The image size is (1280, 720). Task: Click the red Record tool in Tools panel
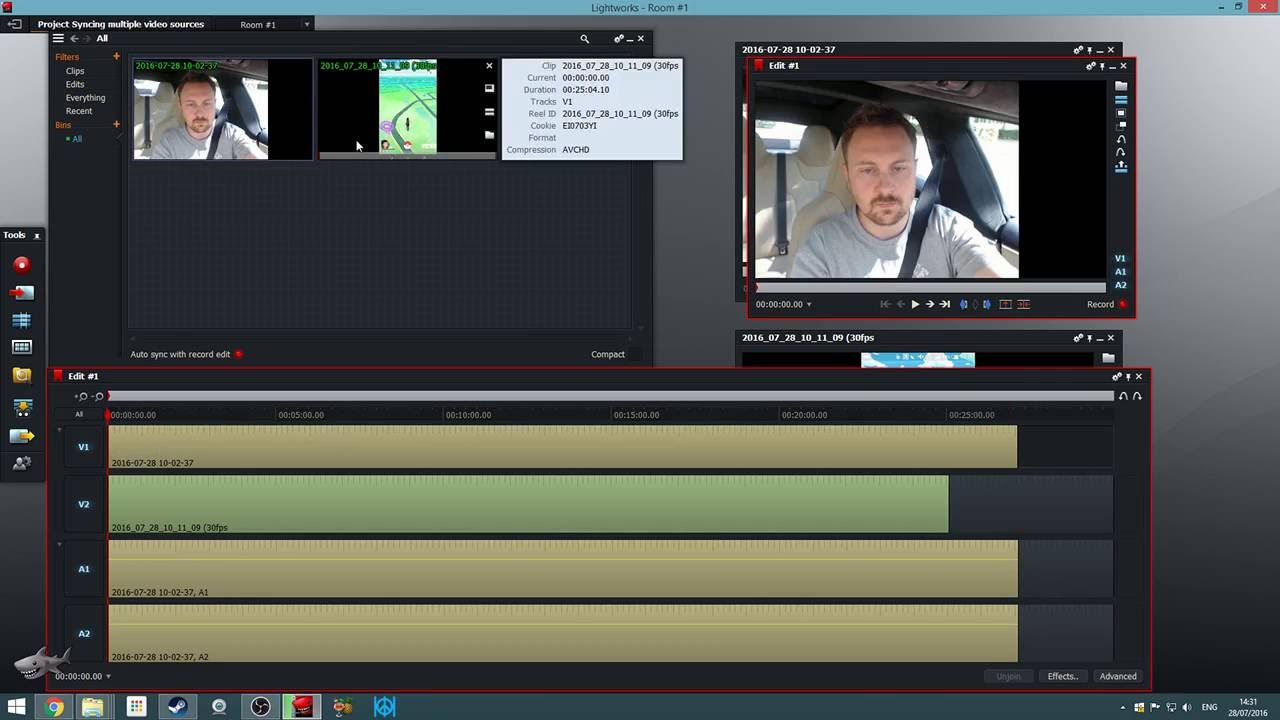pyautogui.click(x=21, y=265)
